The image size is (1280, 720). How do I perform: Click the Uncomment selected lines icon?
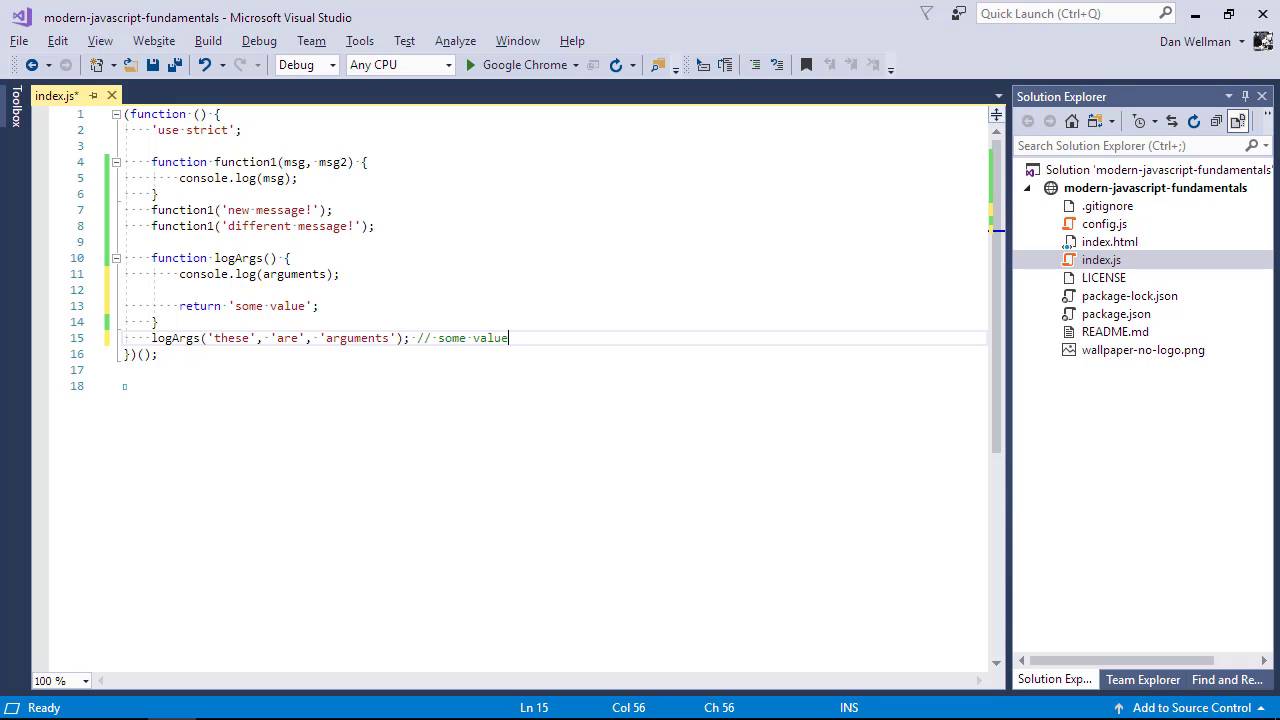777,65
